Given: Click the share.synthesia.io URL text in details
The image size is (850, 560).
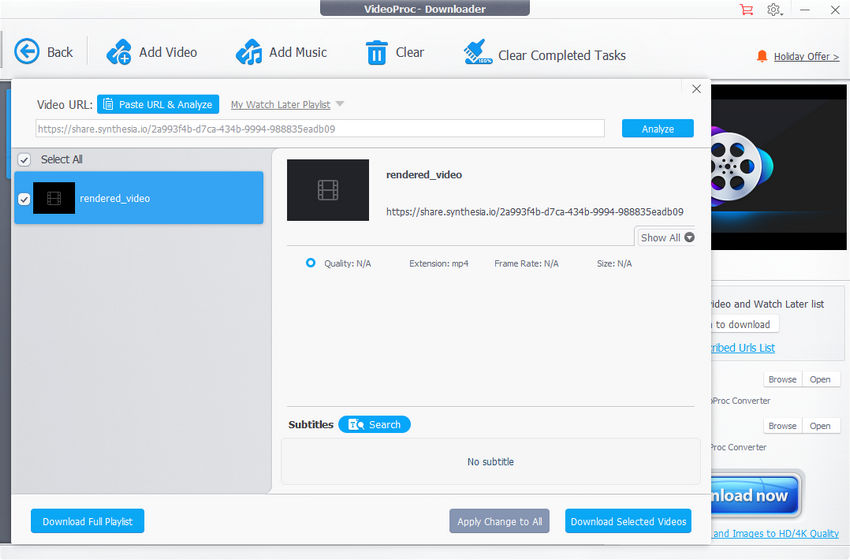Looking at the screenshot, I should 535,211.
